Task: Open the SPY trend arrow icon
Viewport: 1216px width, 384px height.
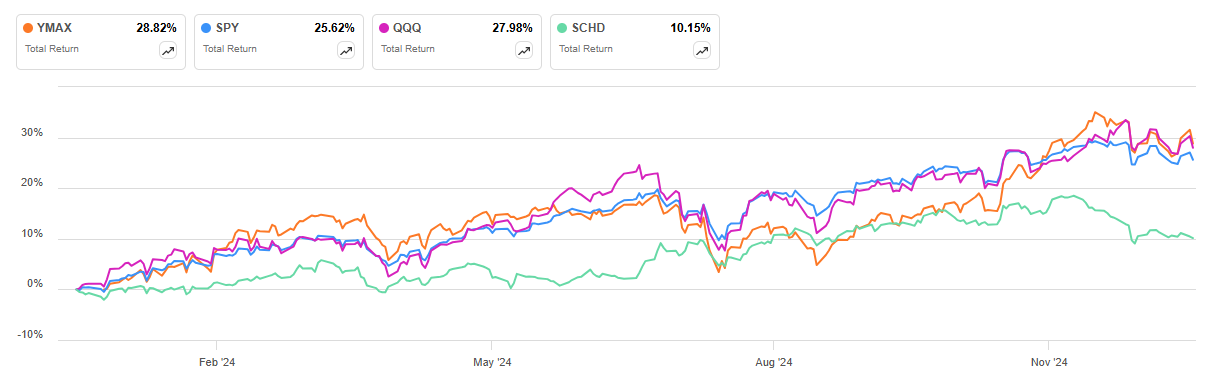Action: coord(346,51)
